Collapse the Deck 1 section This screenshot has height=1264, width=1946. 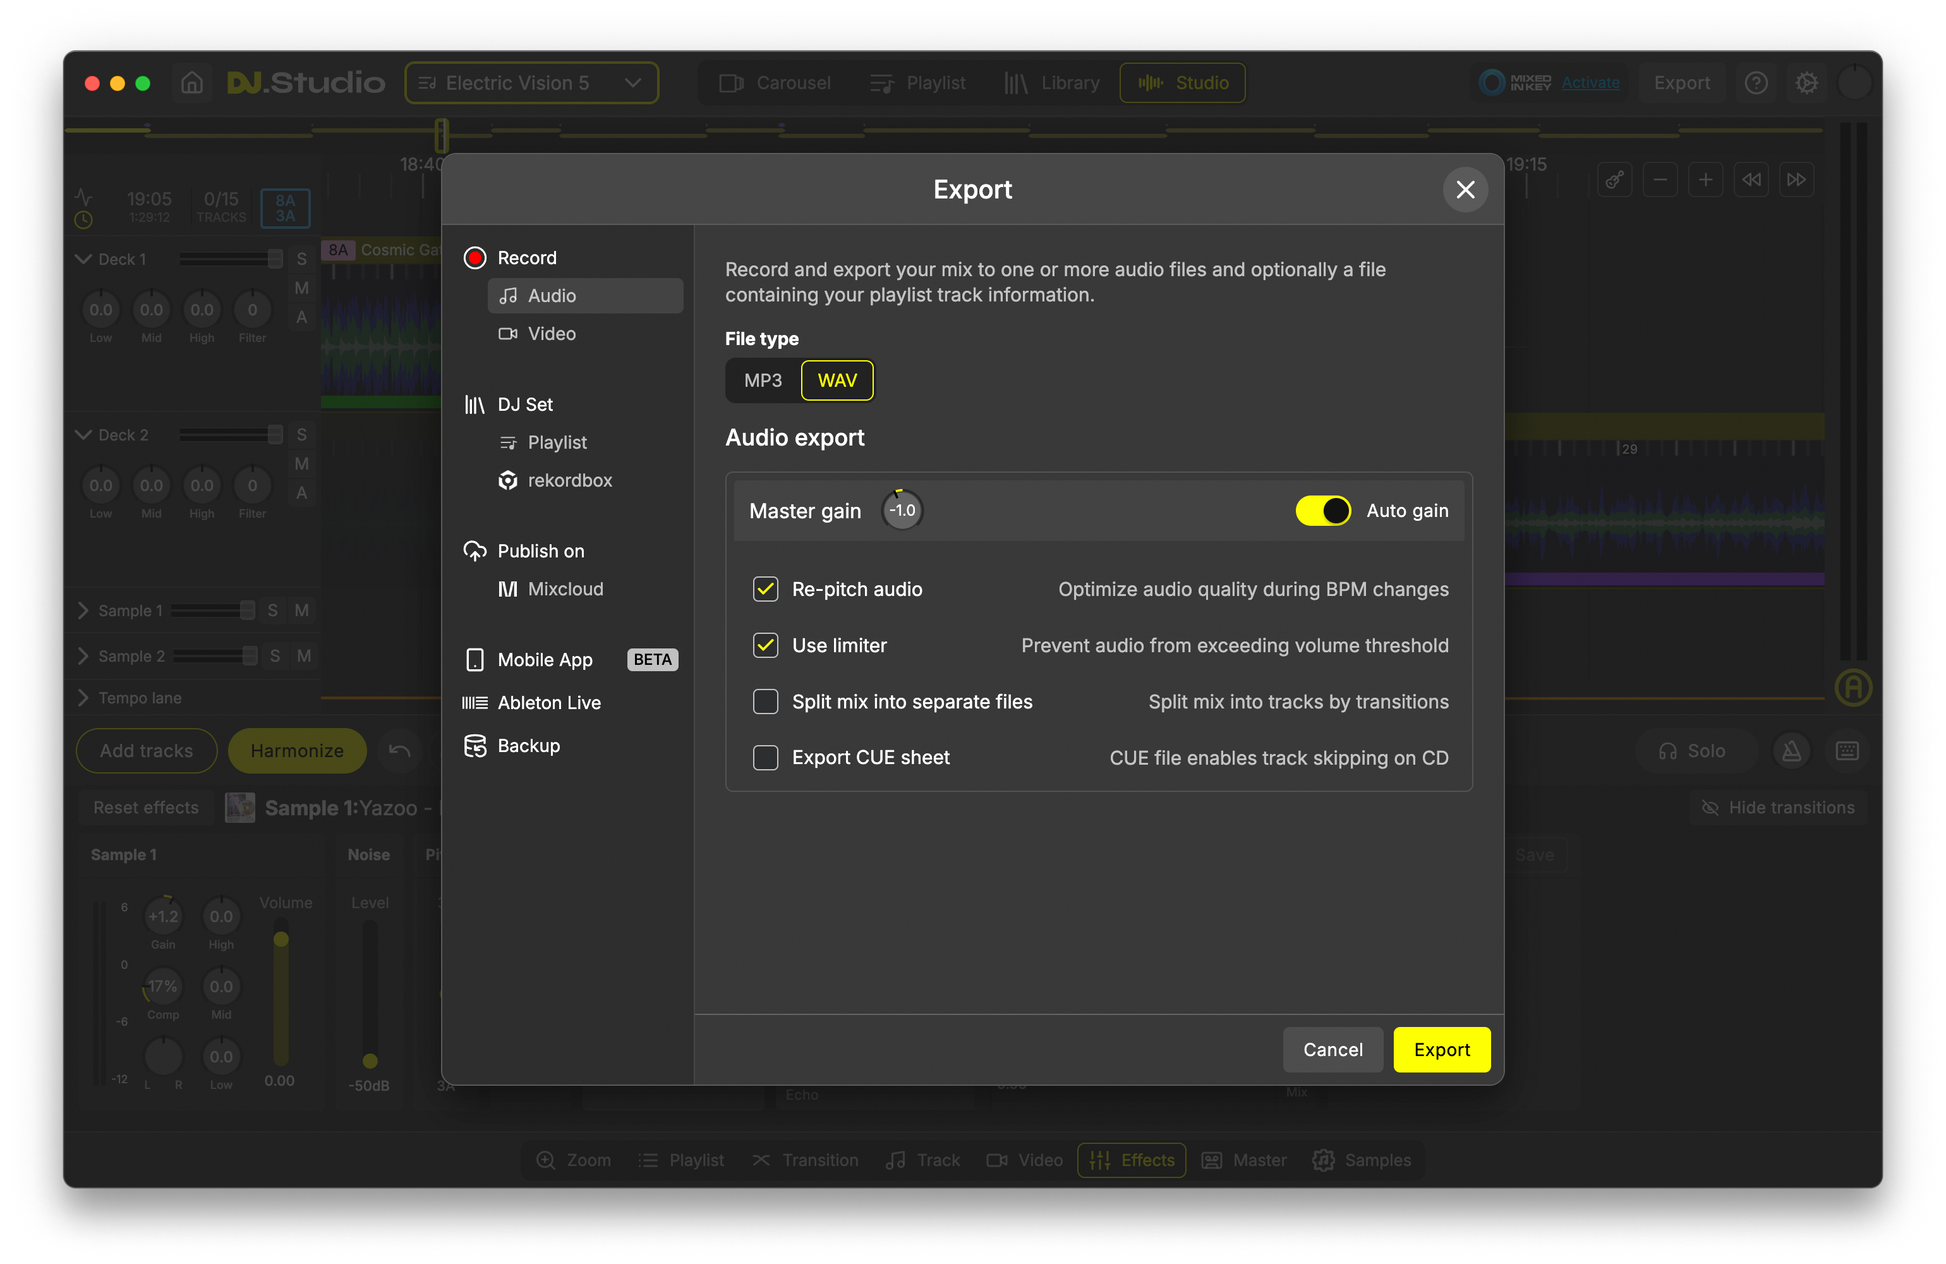pyautogui.click(x=84, y=259)
